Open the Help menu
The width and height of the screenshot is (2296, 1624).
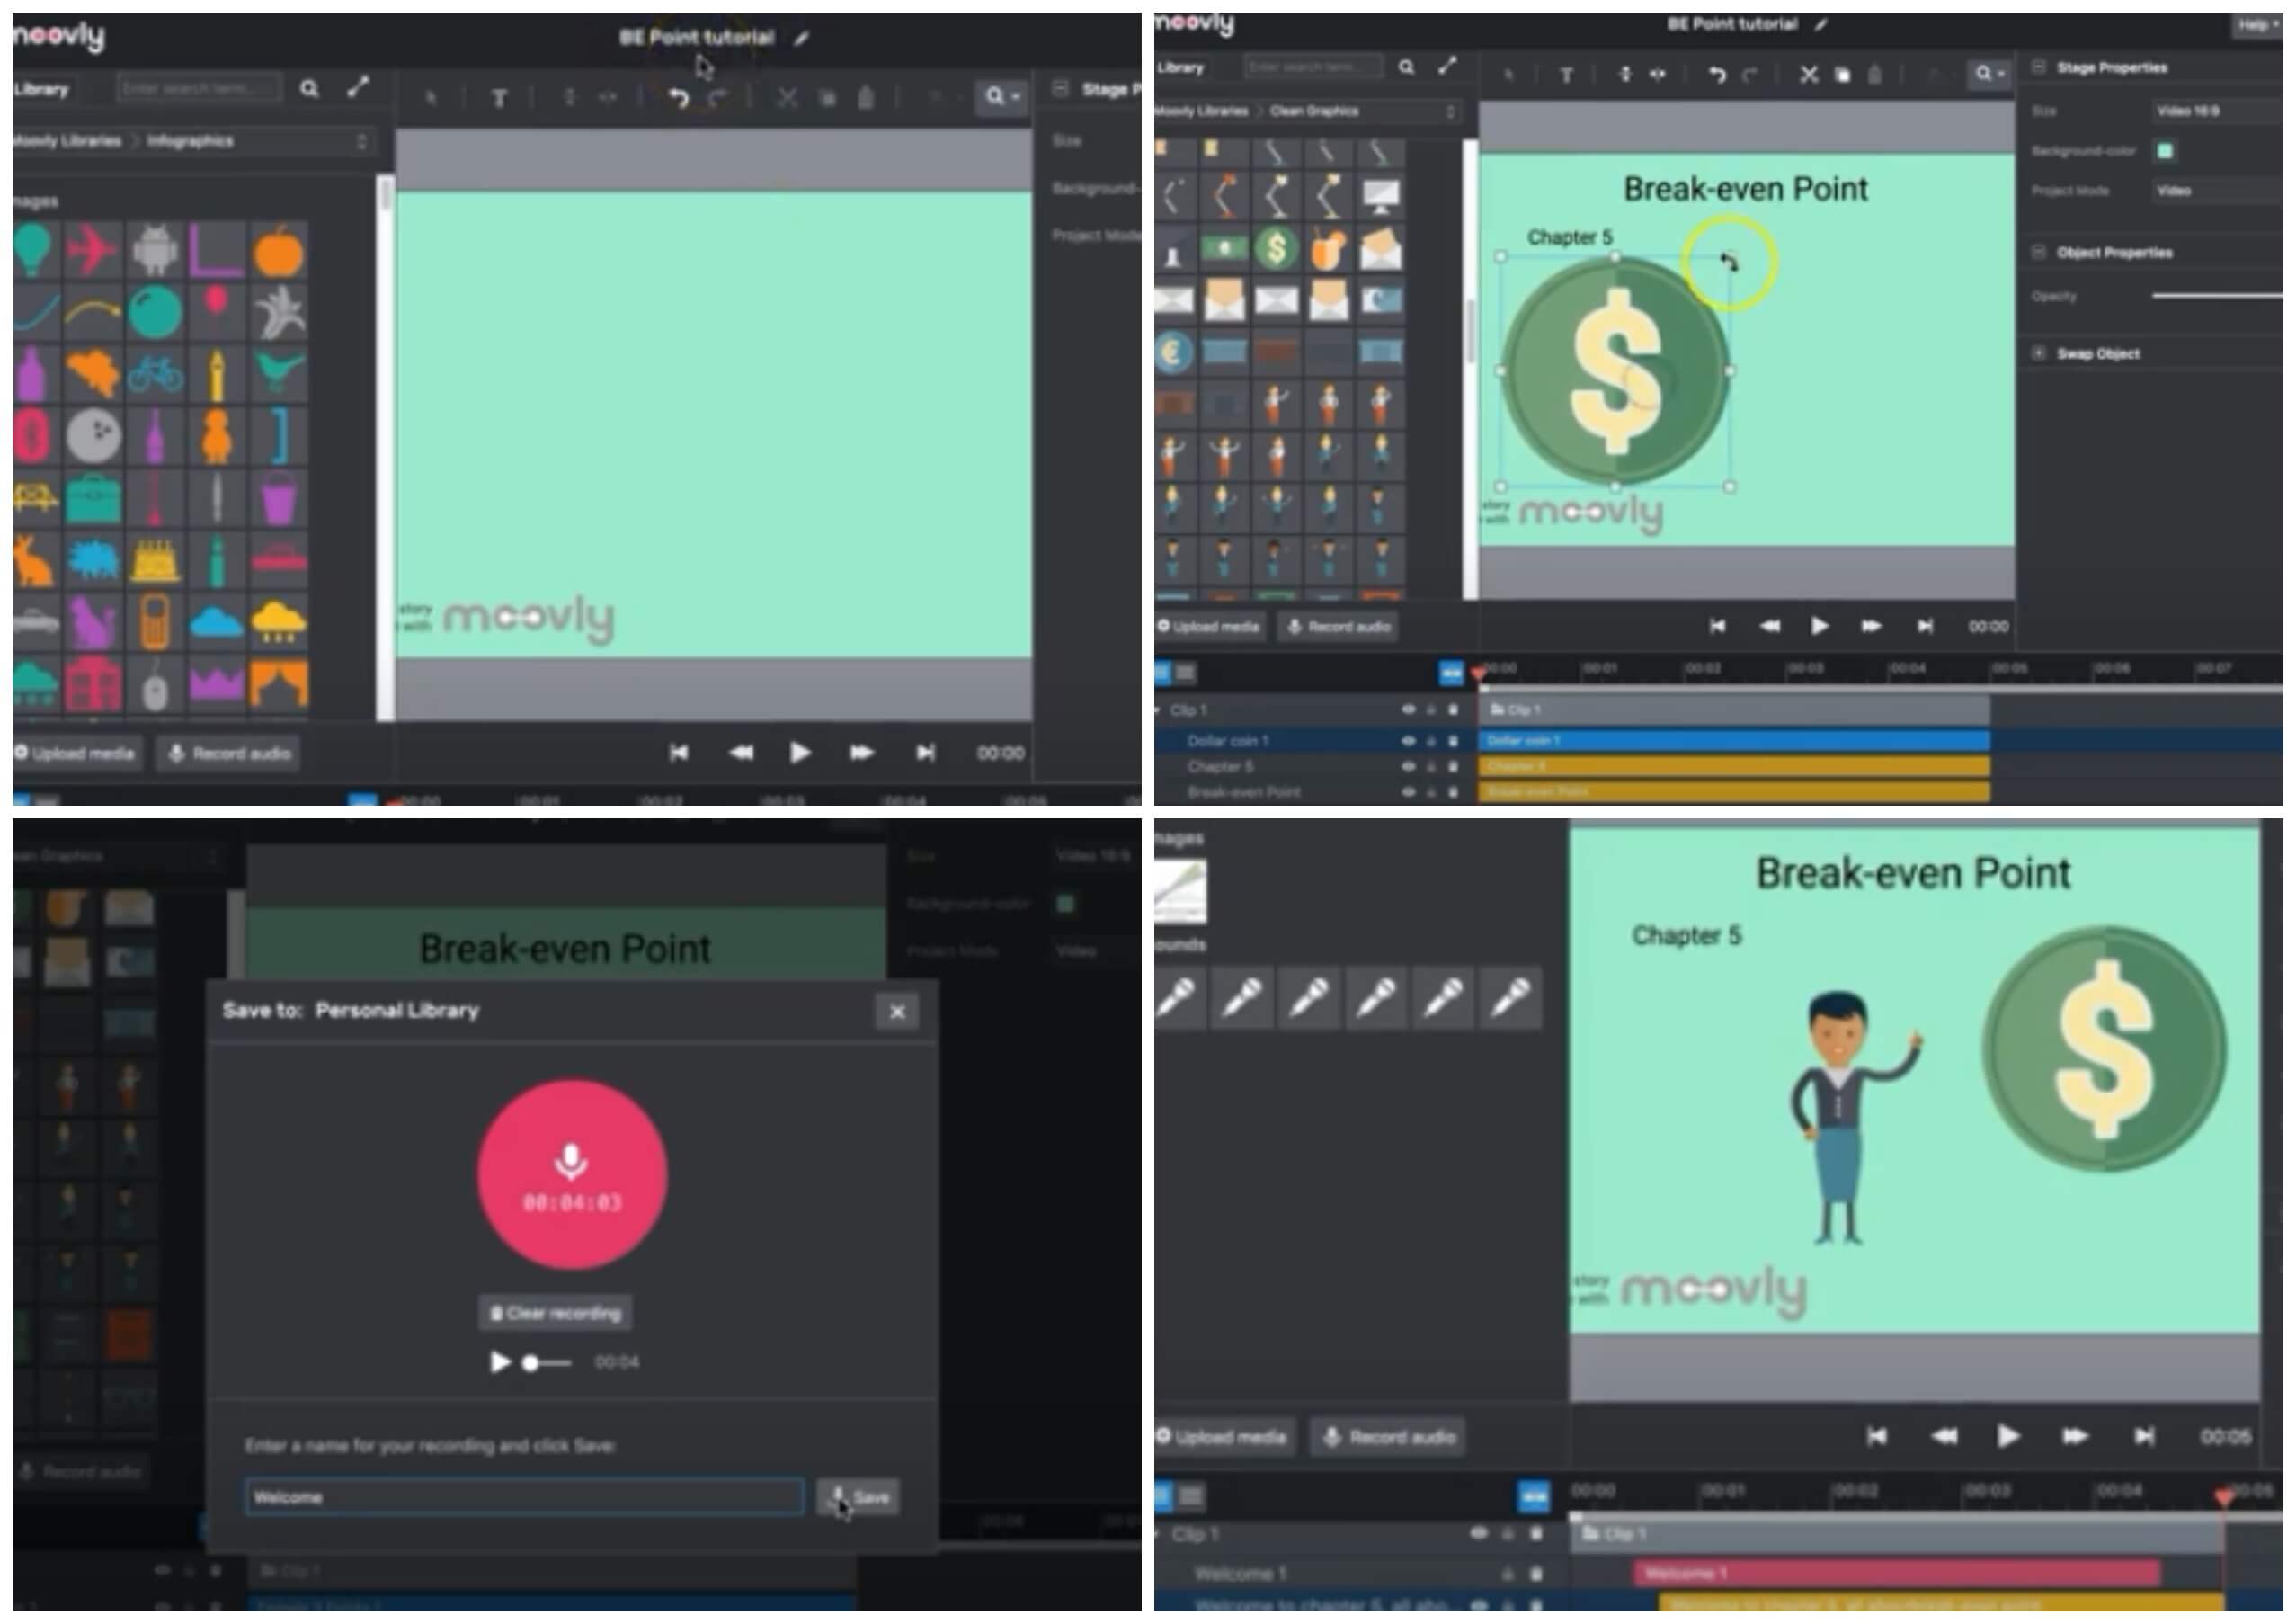click(x=2257, y=24)
